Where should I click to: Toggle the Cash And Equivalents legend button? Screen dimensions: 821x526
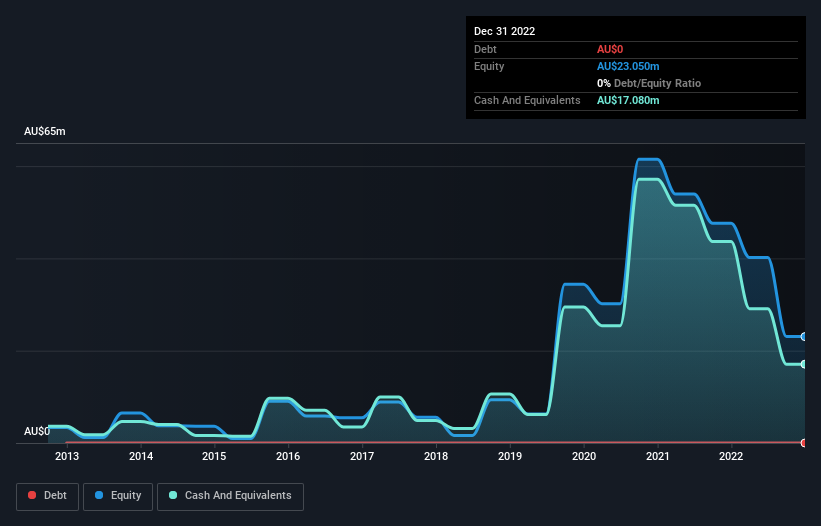click(x=230, y=496)
